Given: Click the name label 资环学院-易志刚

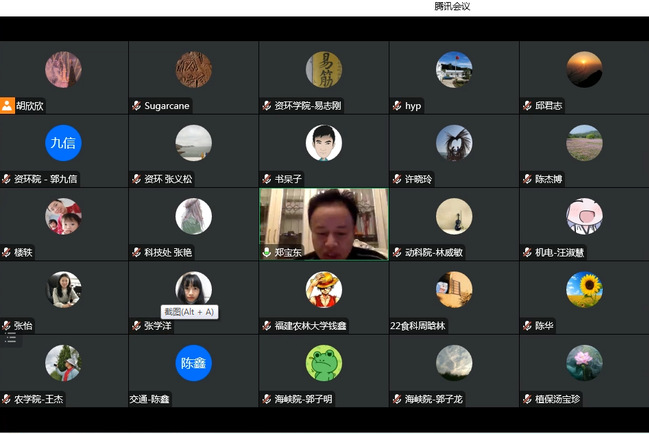Looking at the screenshot, I should tap(307, 106).
